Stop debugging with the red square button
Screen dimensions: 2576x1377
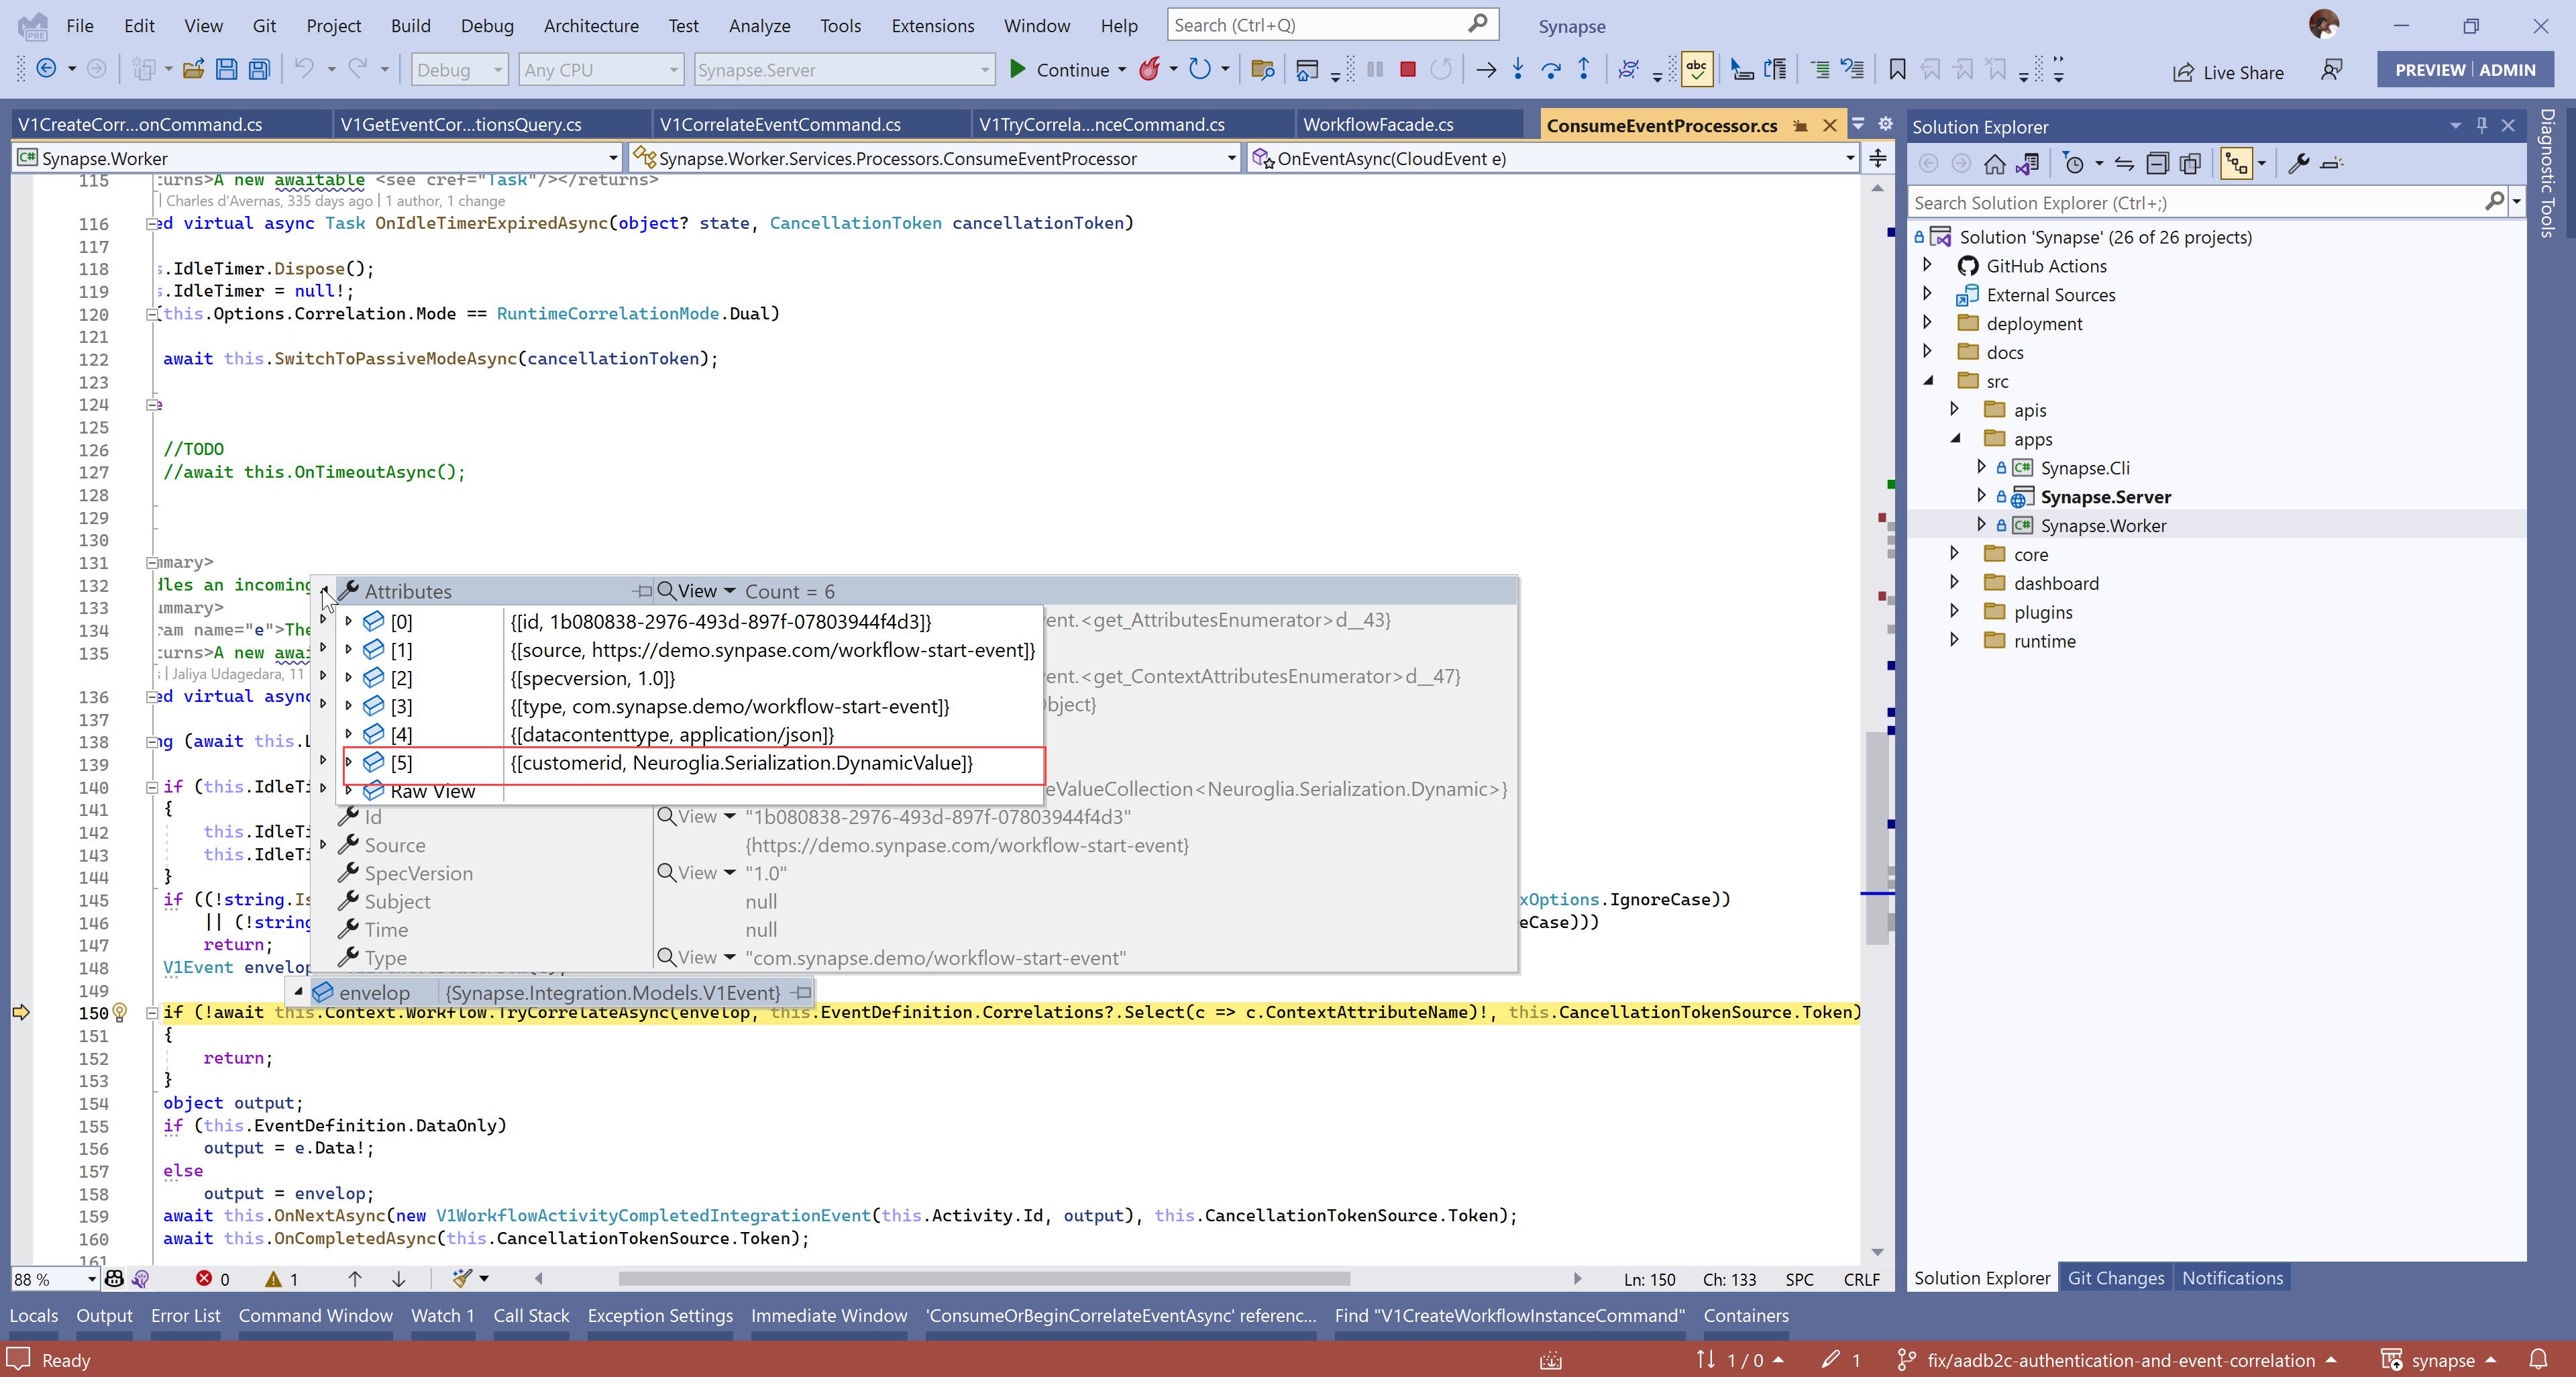(x=1407, y=70)
